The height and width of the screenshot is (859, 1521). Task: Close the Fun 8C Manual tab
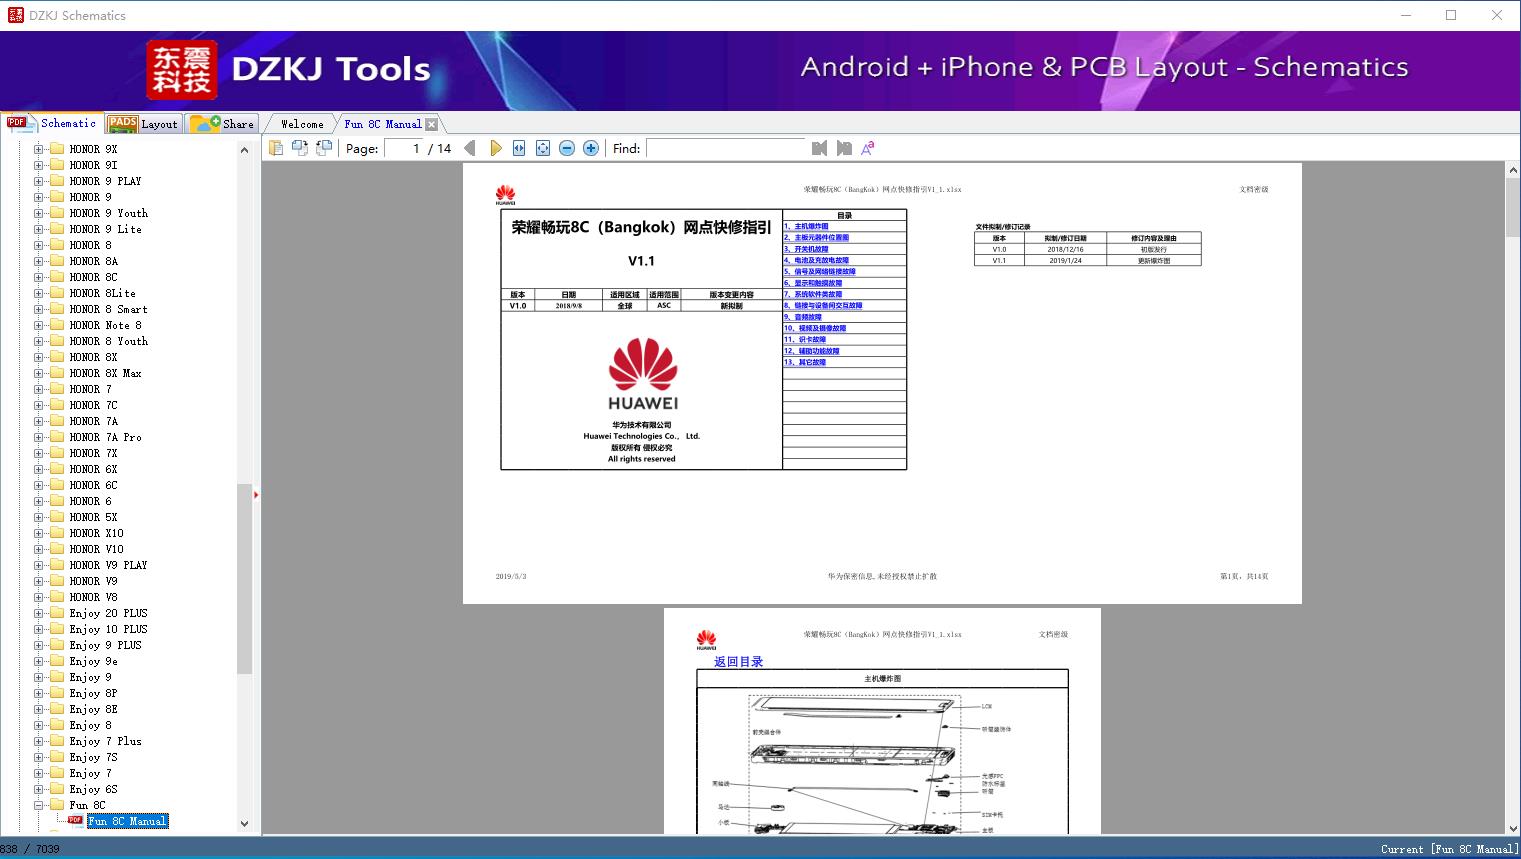(x=431, y=124)
